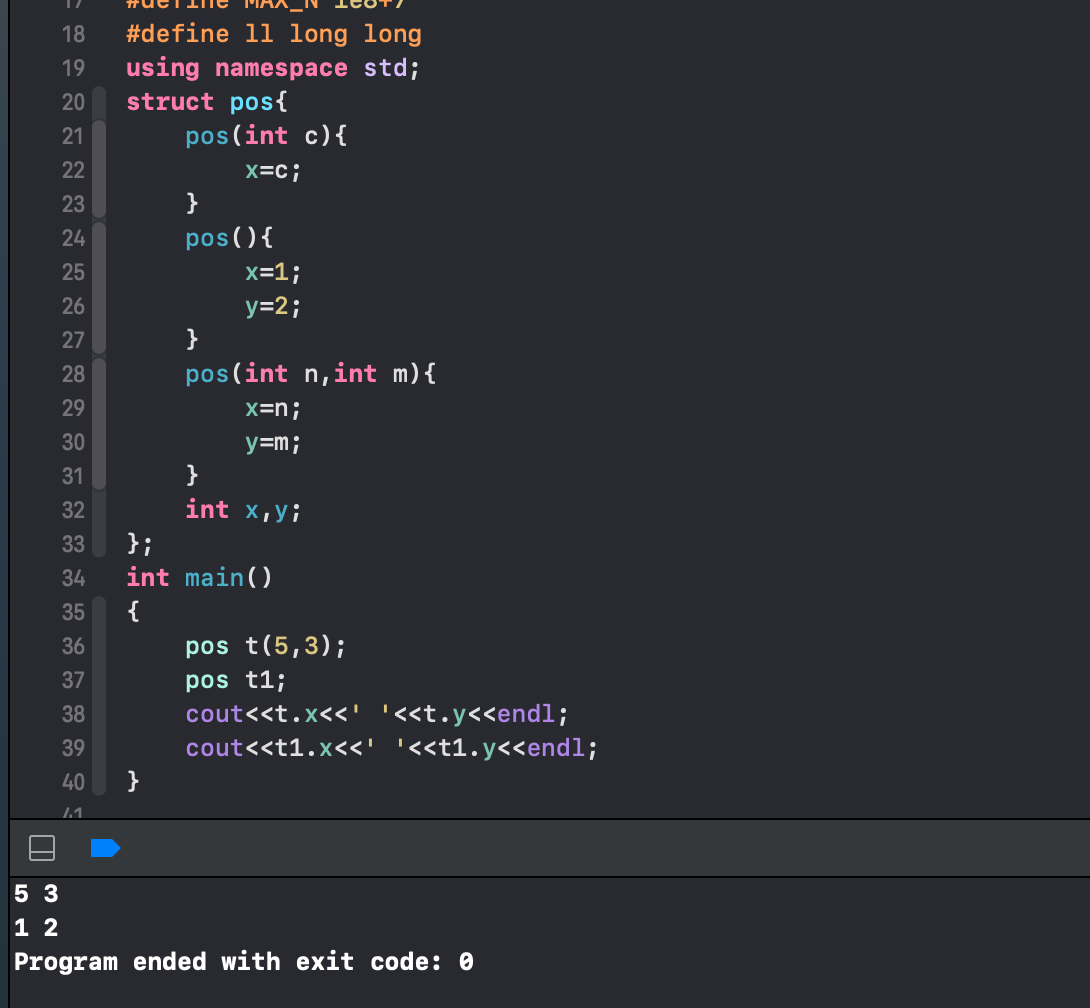
Task: Click console output '1 2'
Action: 36,928
